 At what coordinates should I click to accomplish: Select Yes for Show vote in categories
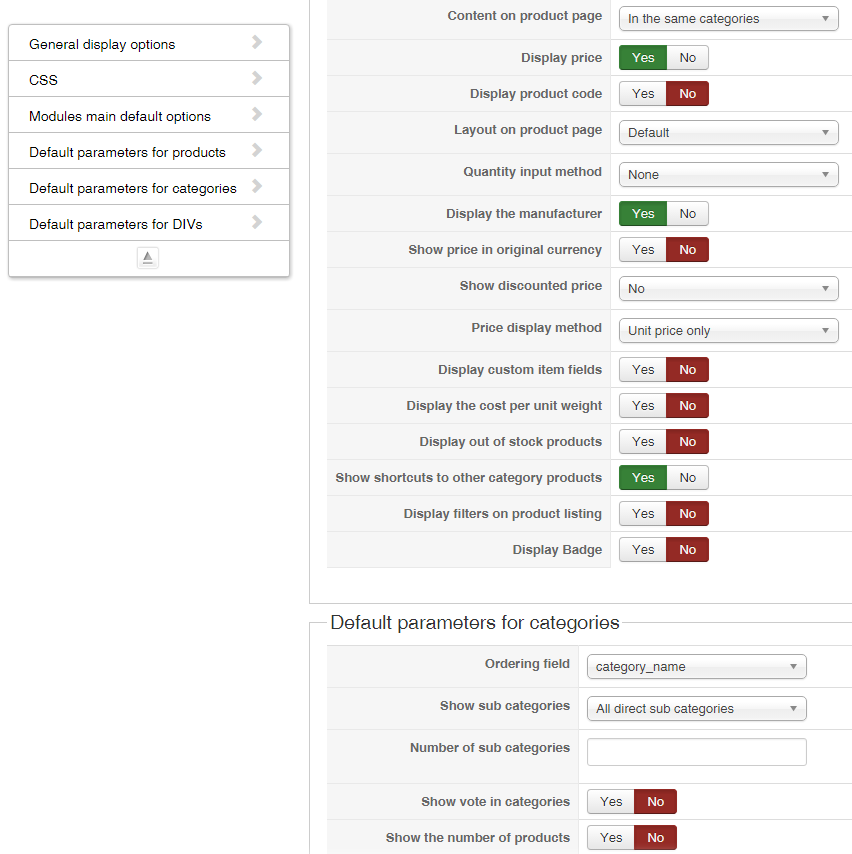coord(611,802)
